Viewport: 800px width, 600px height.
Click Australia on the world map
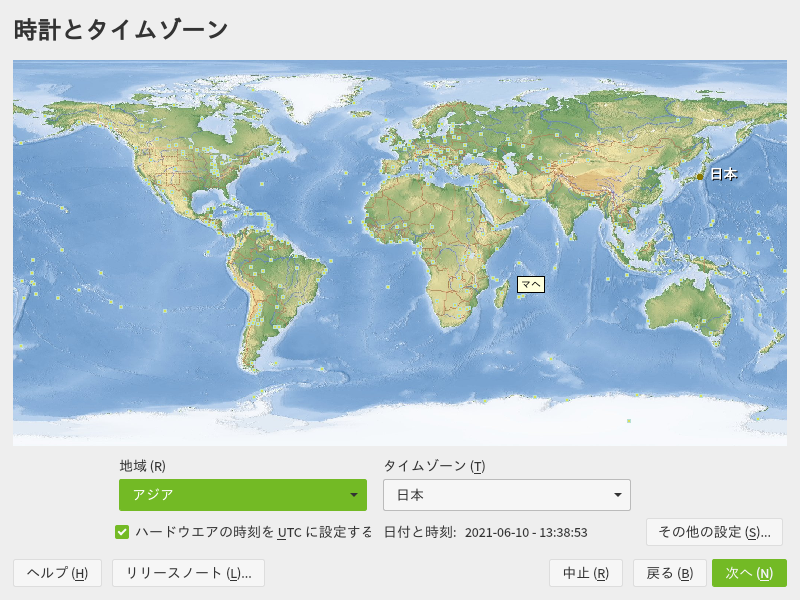click(x=686, y=308)
